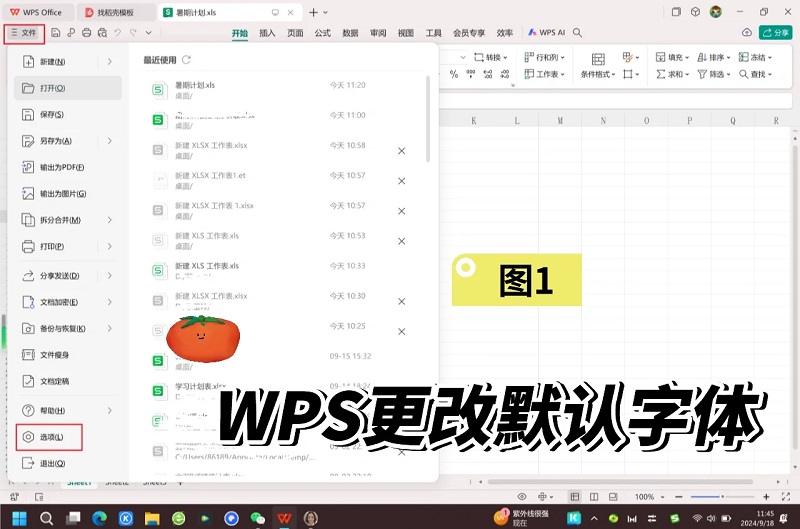Screen dimensions: 800x529
Task: Open the 筛选 dropdown in the ribbon
Action: click(x=714, y=74)
